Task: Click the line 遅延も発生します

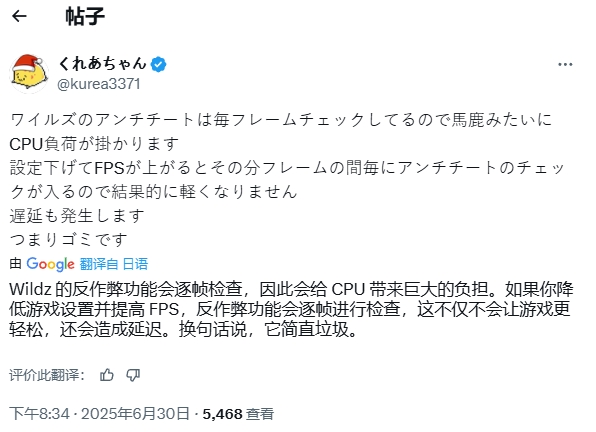Action: coord(77,215)
